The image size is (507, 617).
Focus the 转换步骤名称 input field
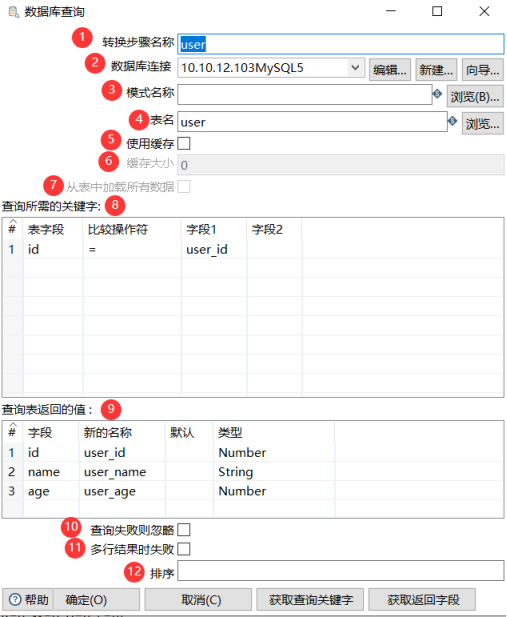(x=340, y=44)
